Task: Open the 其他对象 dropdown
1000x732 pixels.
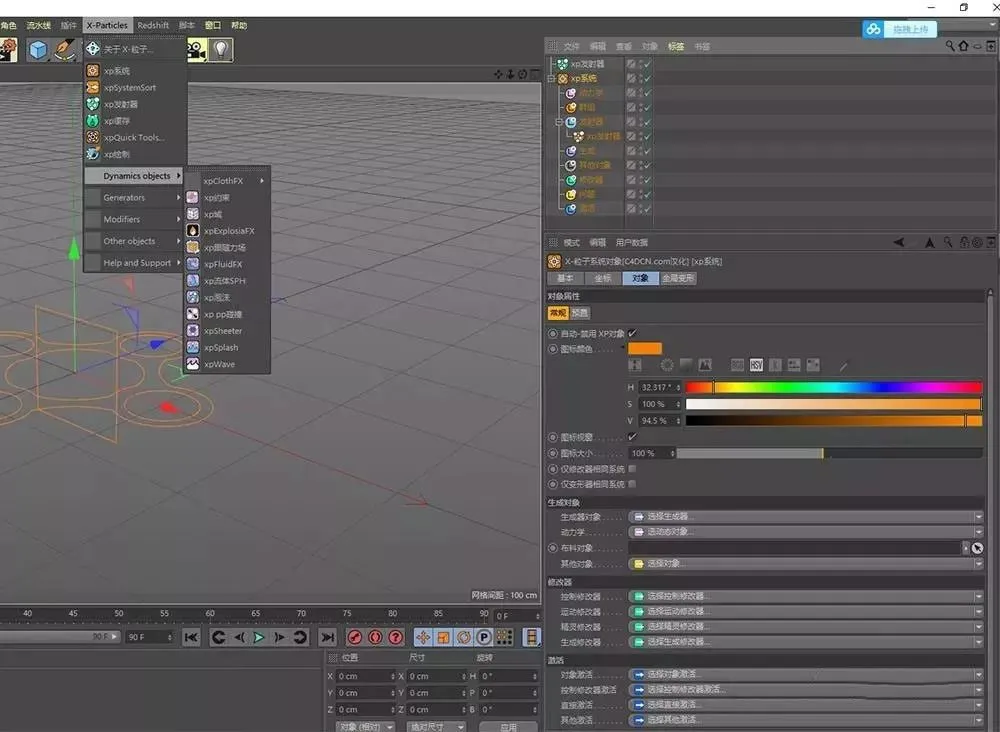Action: pos(805,564)
